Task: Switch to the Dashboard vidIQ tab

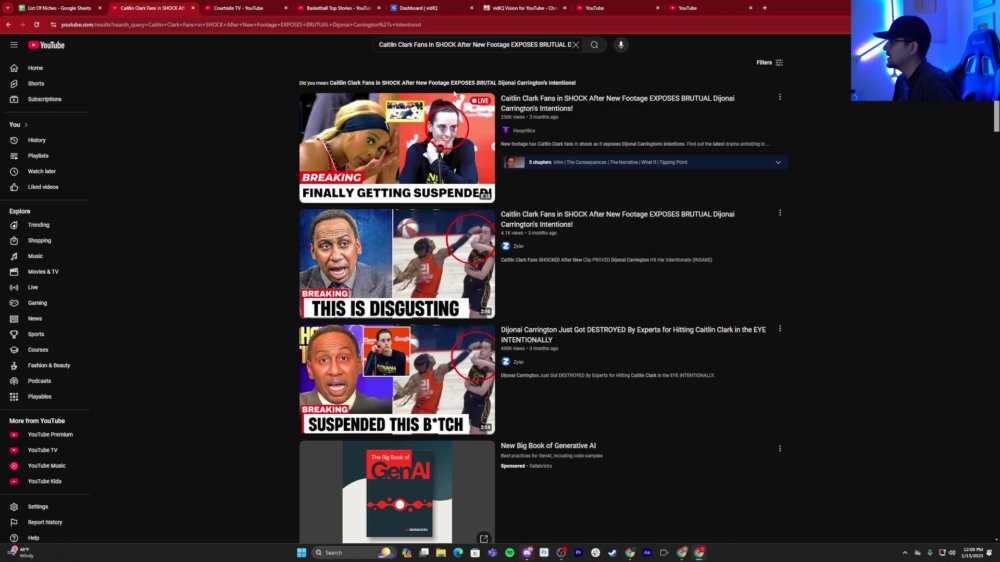Action: tap(431, 8)
